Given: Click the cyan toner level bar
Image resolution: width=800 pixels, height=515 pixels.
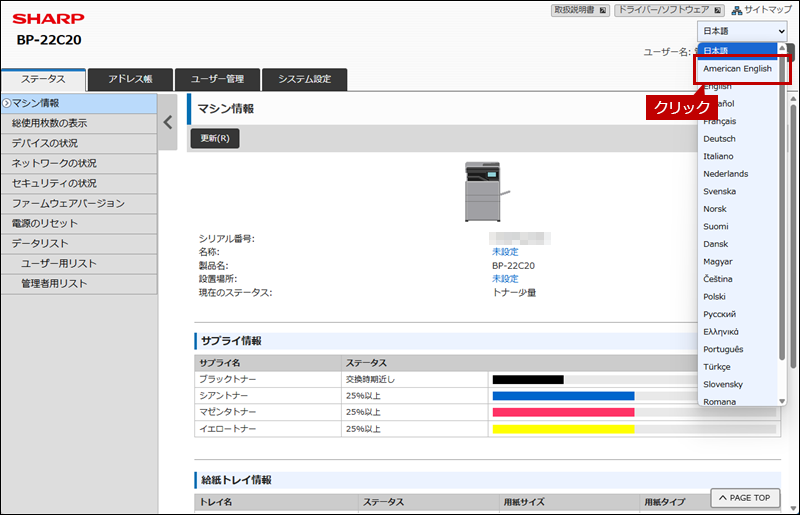Looking at the screenshot, I should pyautogui.click(x=563, y=396).
